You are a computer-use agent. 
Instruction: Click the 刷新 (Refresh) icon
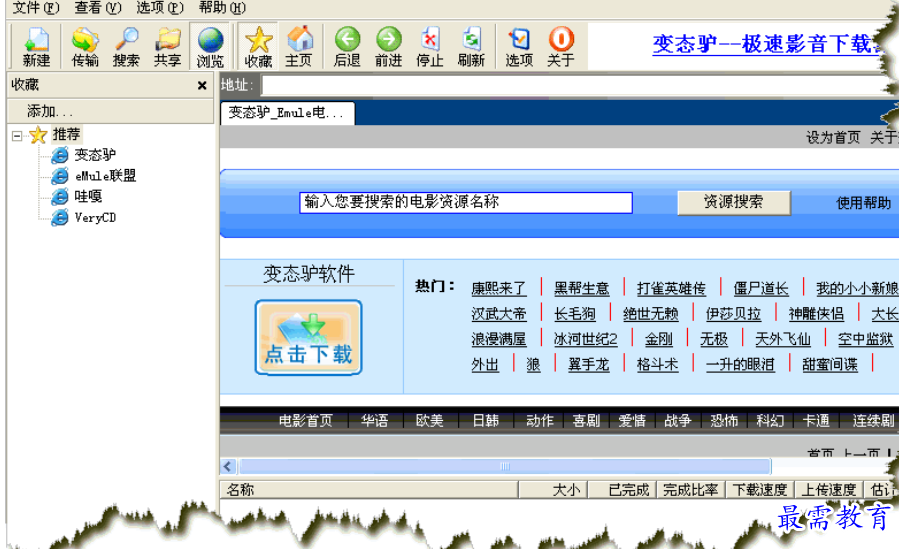(471, 46)
